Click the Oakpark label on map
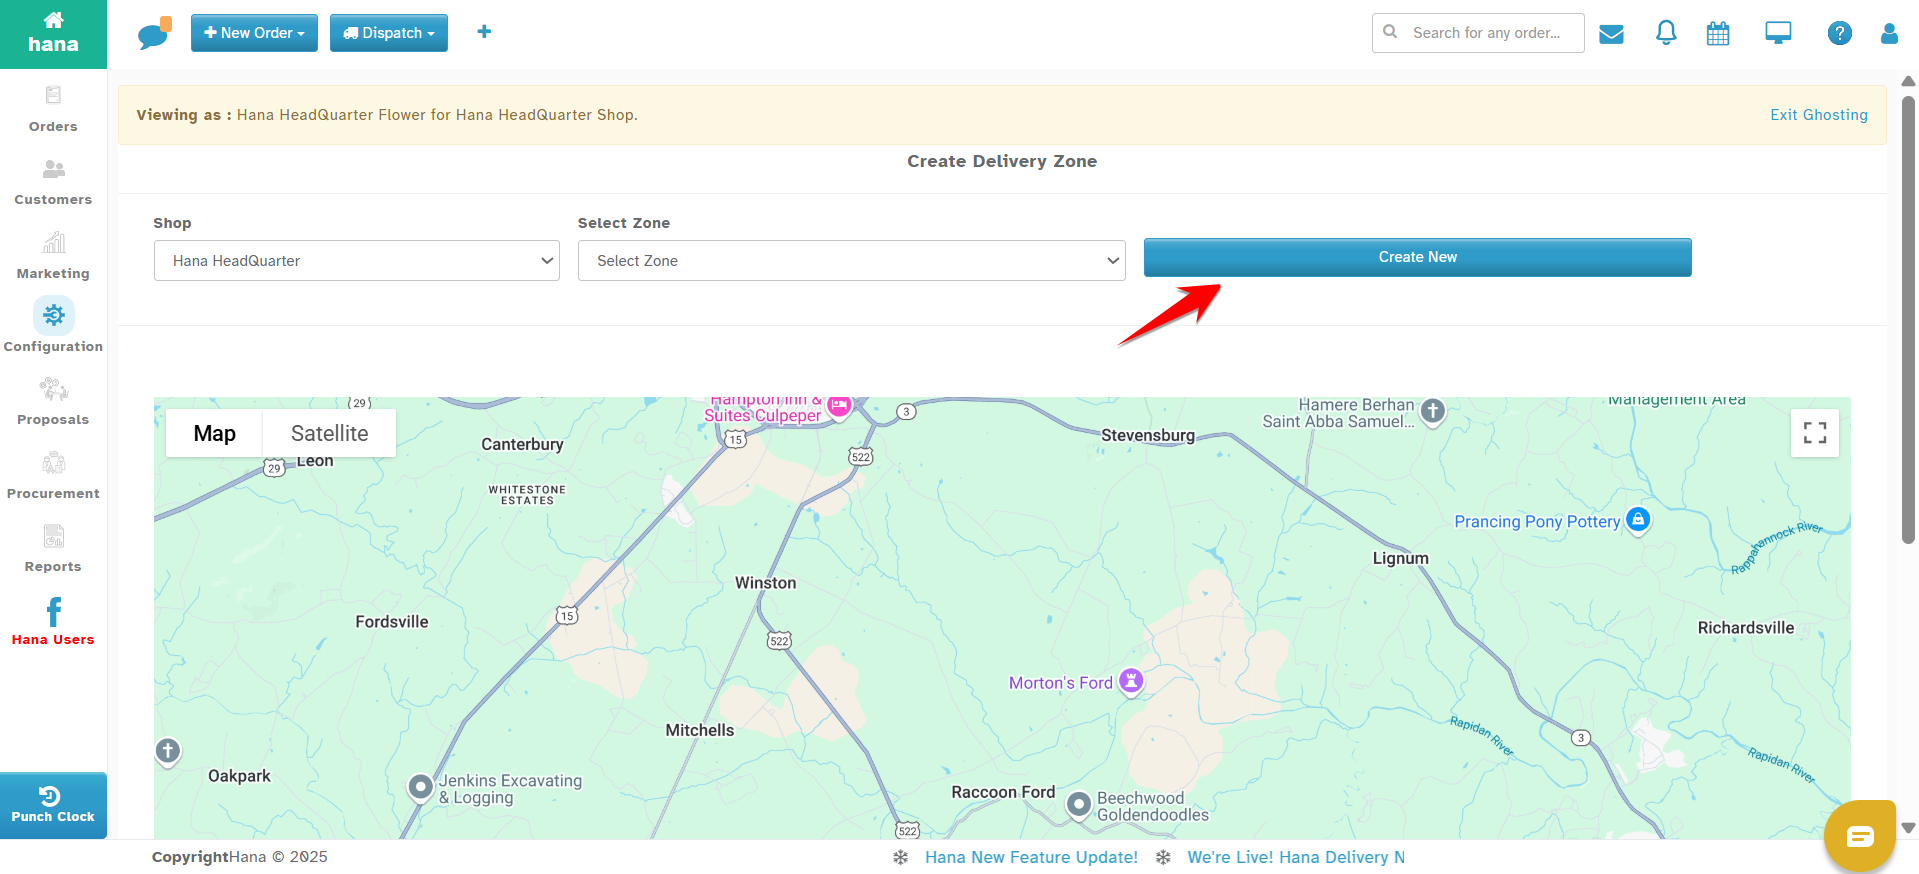1919x874 pixels. 239,776
